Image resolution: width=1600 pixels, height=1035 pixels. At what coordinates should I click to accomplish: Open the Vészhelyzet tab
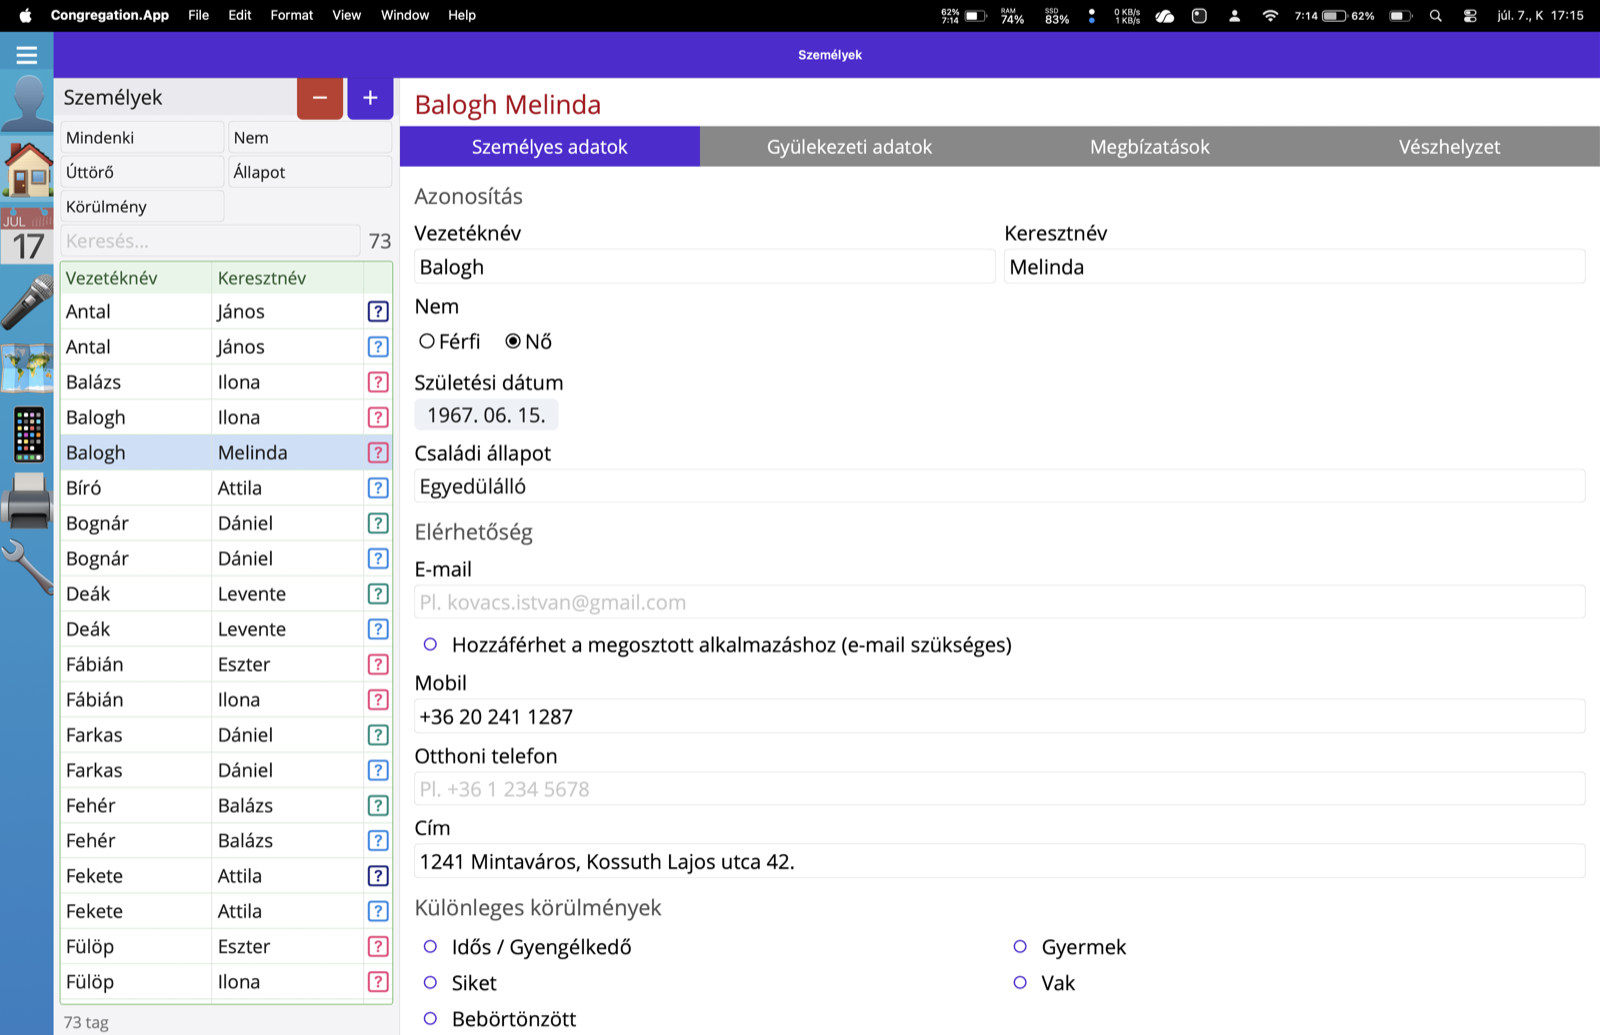click(x=1450, y=147)
